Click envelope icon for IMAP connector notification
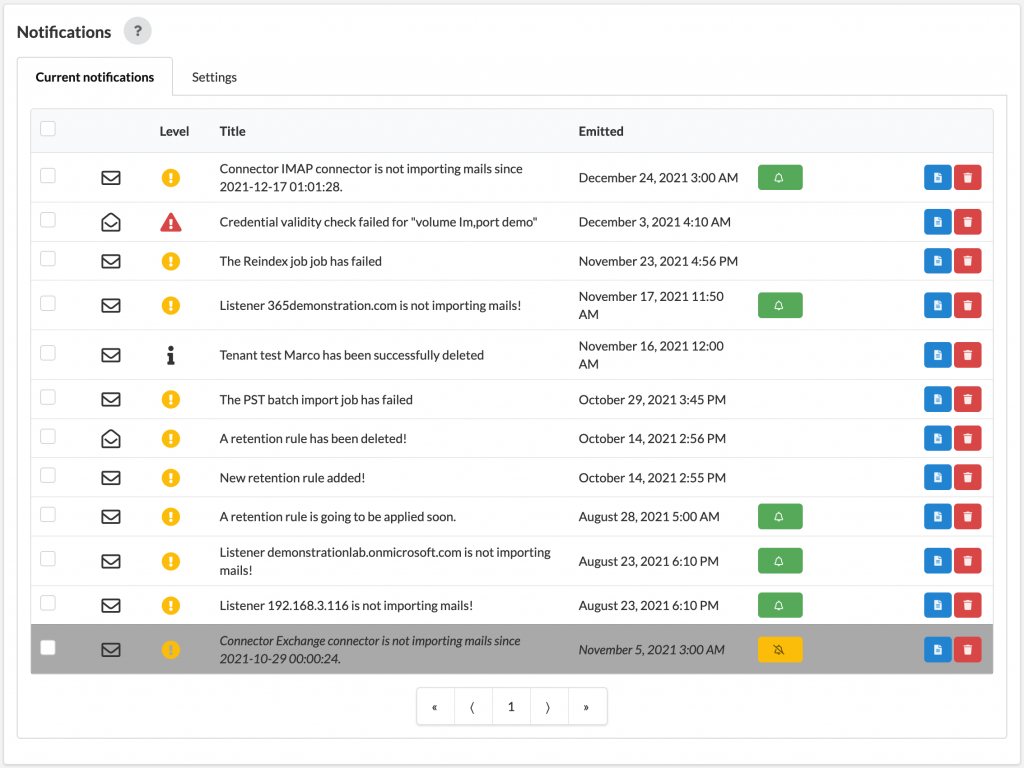 (x=111, y=178)
